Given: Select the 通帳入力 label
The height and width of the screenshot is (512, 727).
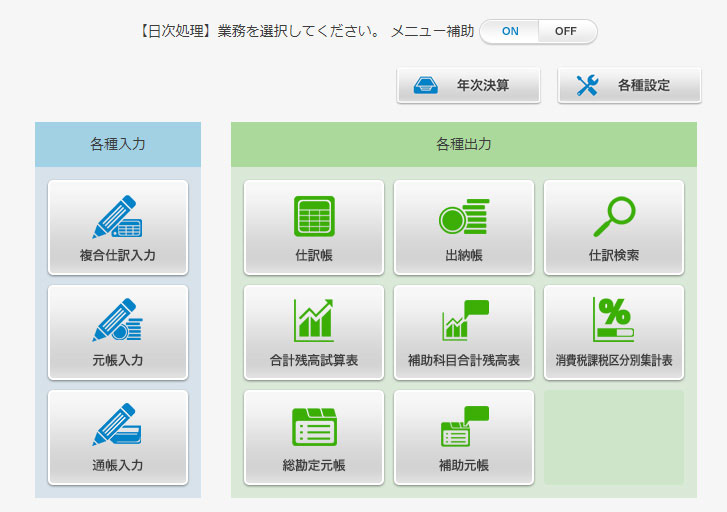Looking at the screenshot, I should [x=117, y=465].
